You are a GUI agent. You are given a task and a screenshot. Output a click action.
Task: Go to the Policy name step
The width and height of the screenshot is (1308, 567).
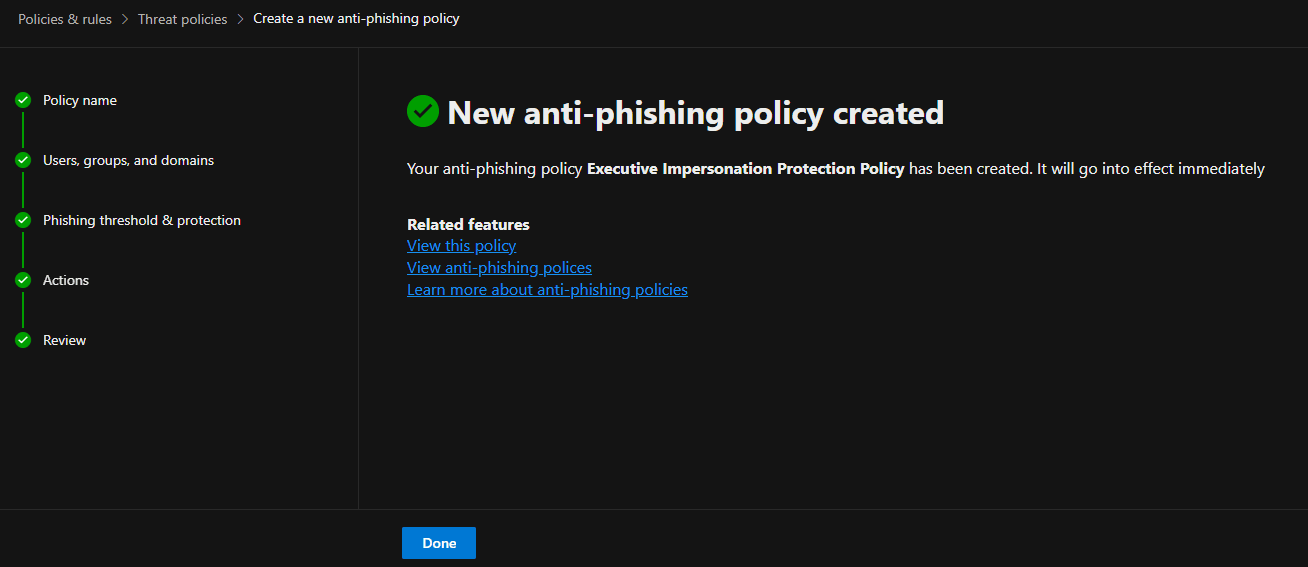(x=80, y=100)
